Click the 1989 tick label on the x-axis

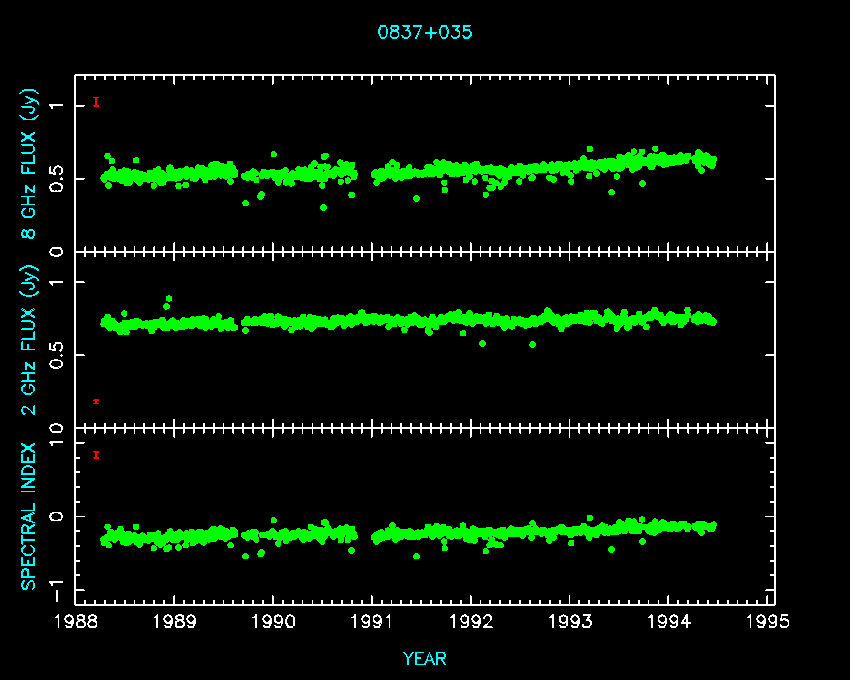(175, 622)
